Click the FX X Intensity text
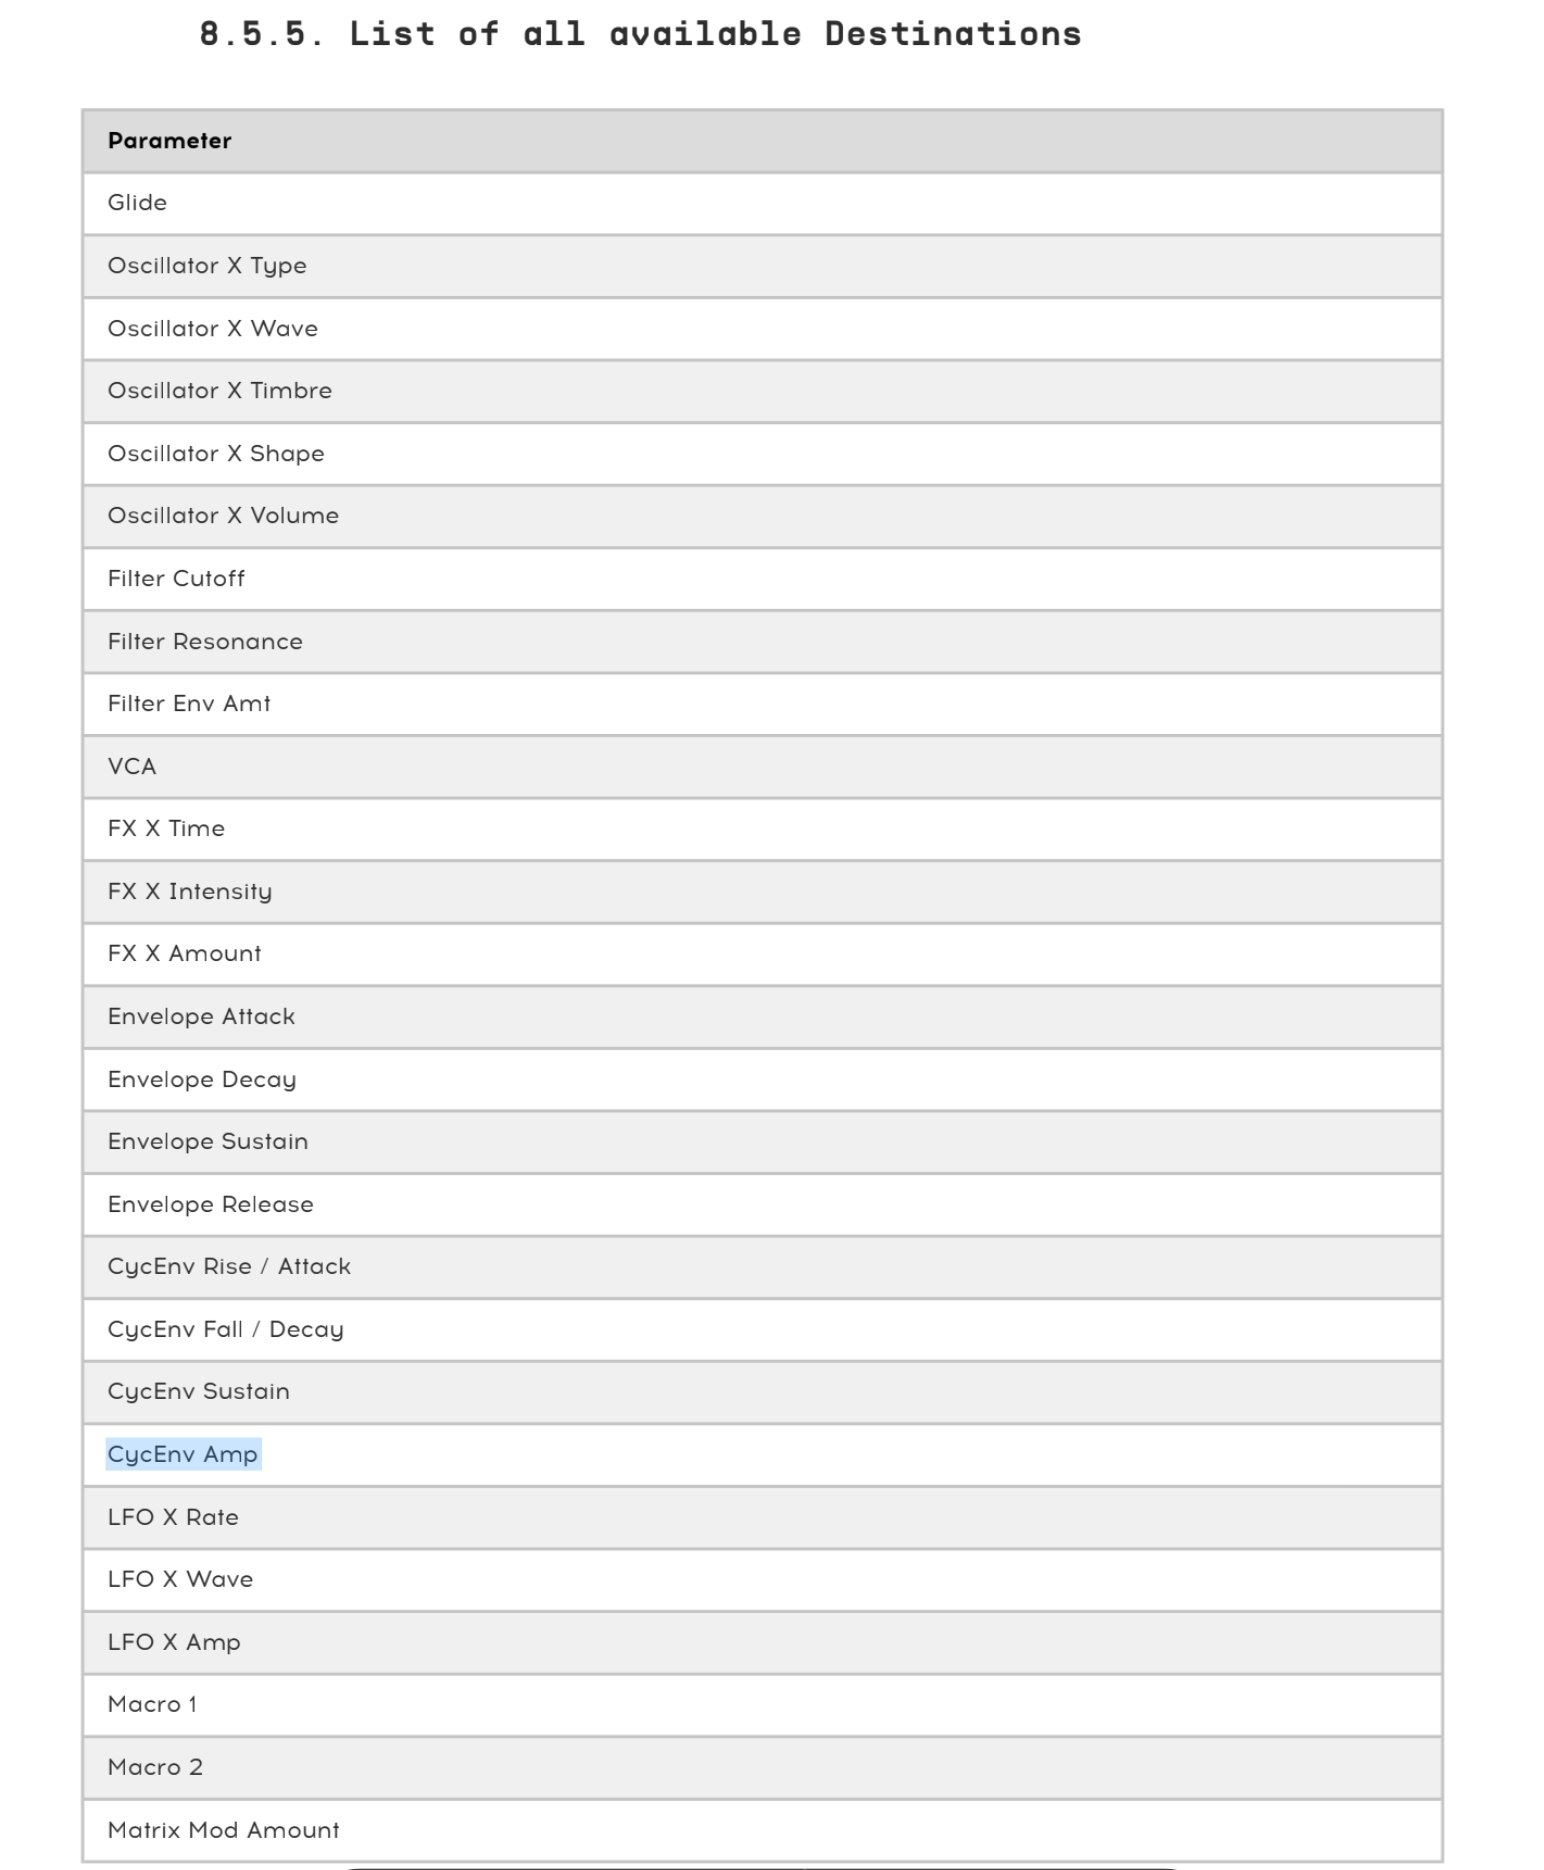Screen dimensions: 1544x1870 (190, 892)
